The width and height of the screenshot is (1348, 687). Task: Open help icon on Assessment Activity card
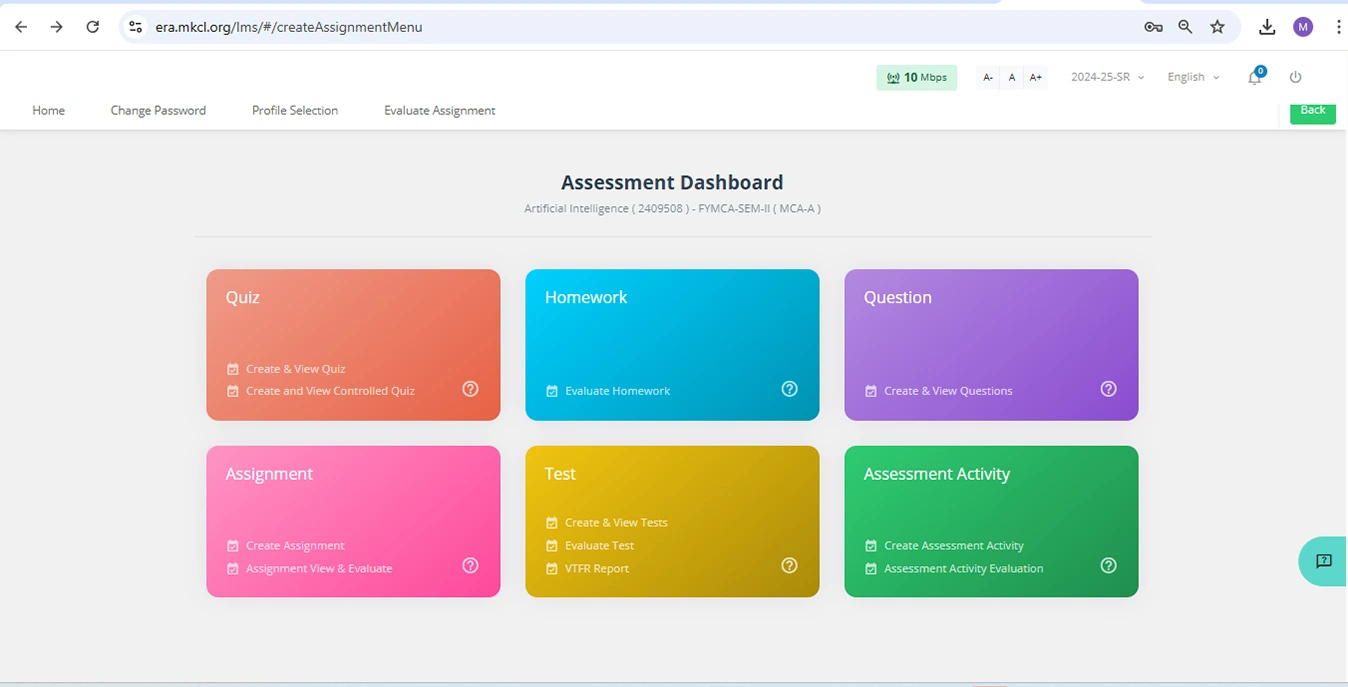[x=1108, y=566]
